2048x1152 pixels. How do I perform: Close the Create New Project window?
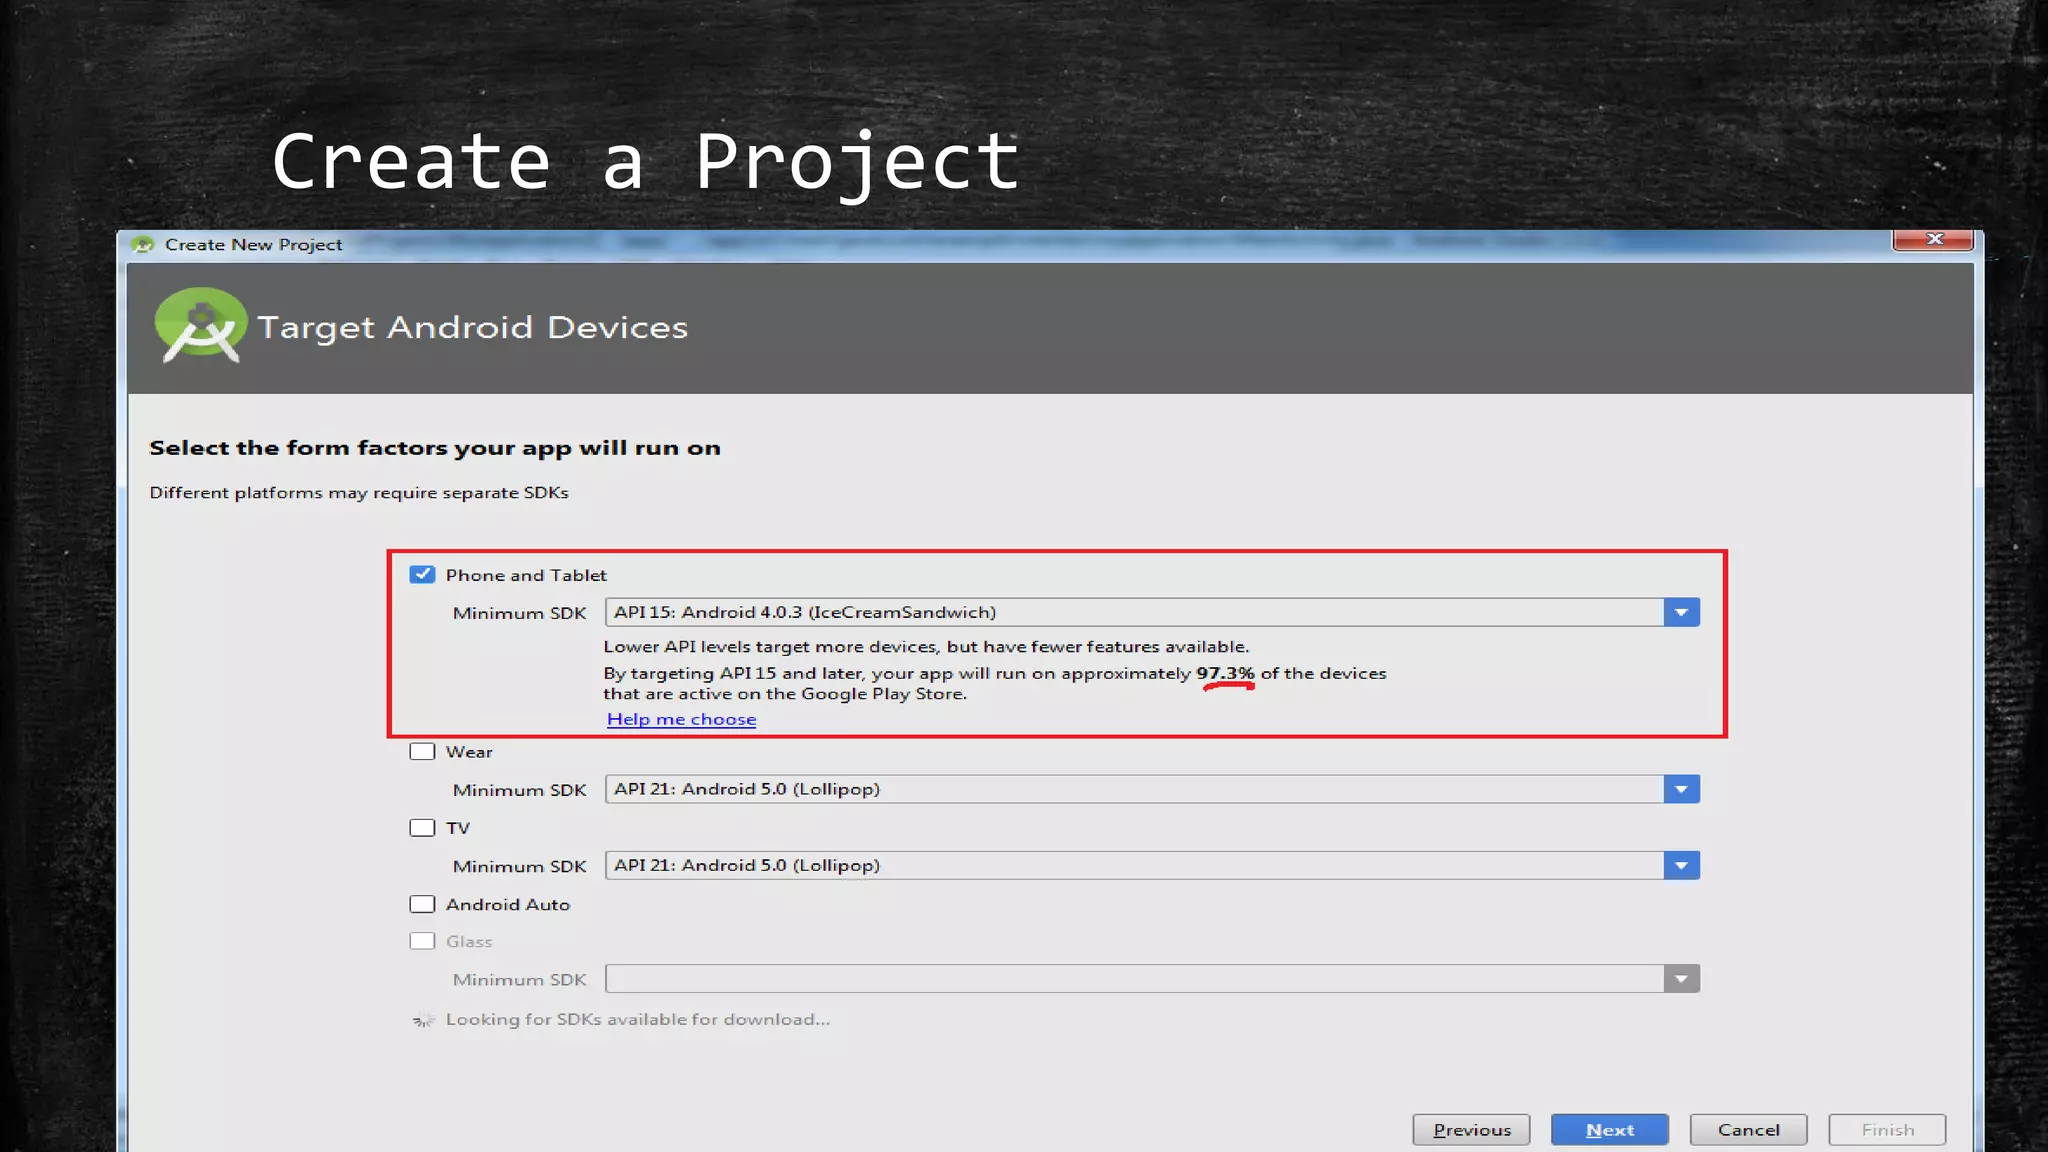click(1933, 239)
